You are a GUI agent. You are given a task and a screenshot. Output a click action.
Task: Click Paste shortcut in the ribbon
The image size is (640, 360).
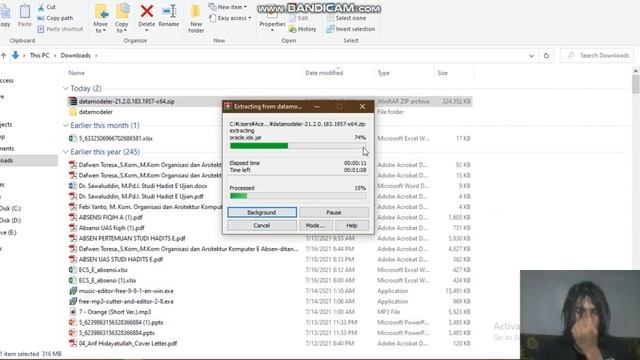(60, 29)
